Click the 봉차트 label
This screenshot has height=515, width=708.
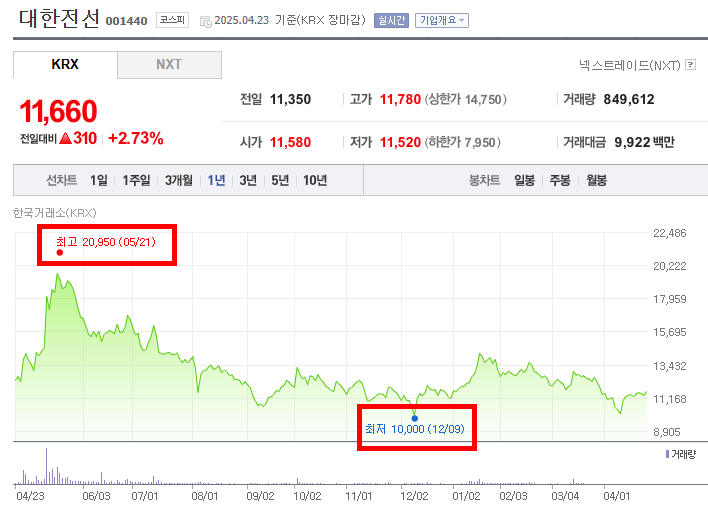pyautogui.click(x=484, y=181)
